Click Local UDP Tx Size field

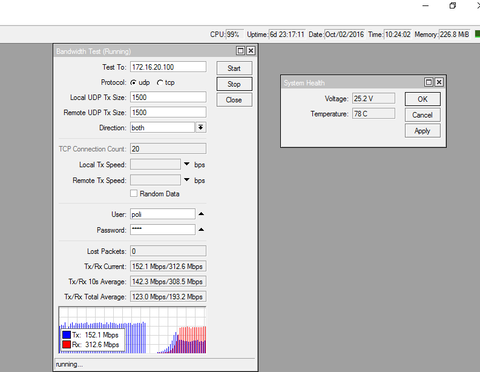point(168,97)
